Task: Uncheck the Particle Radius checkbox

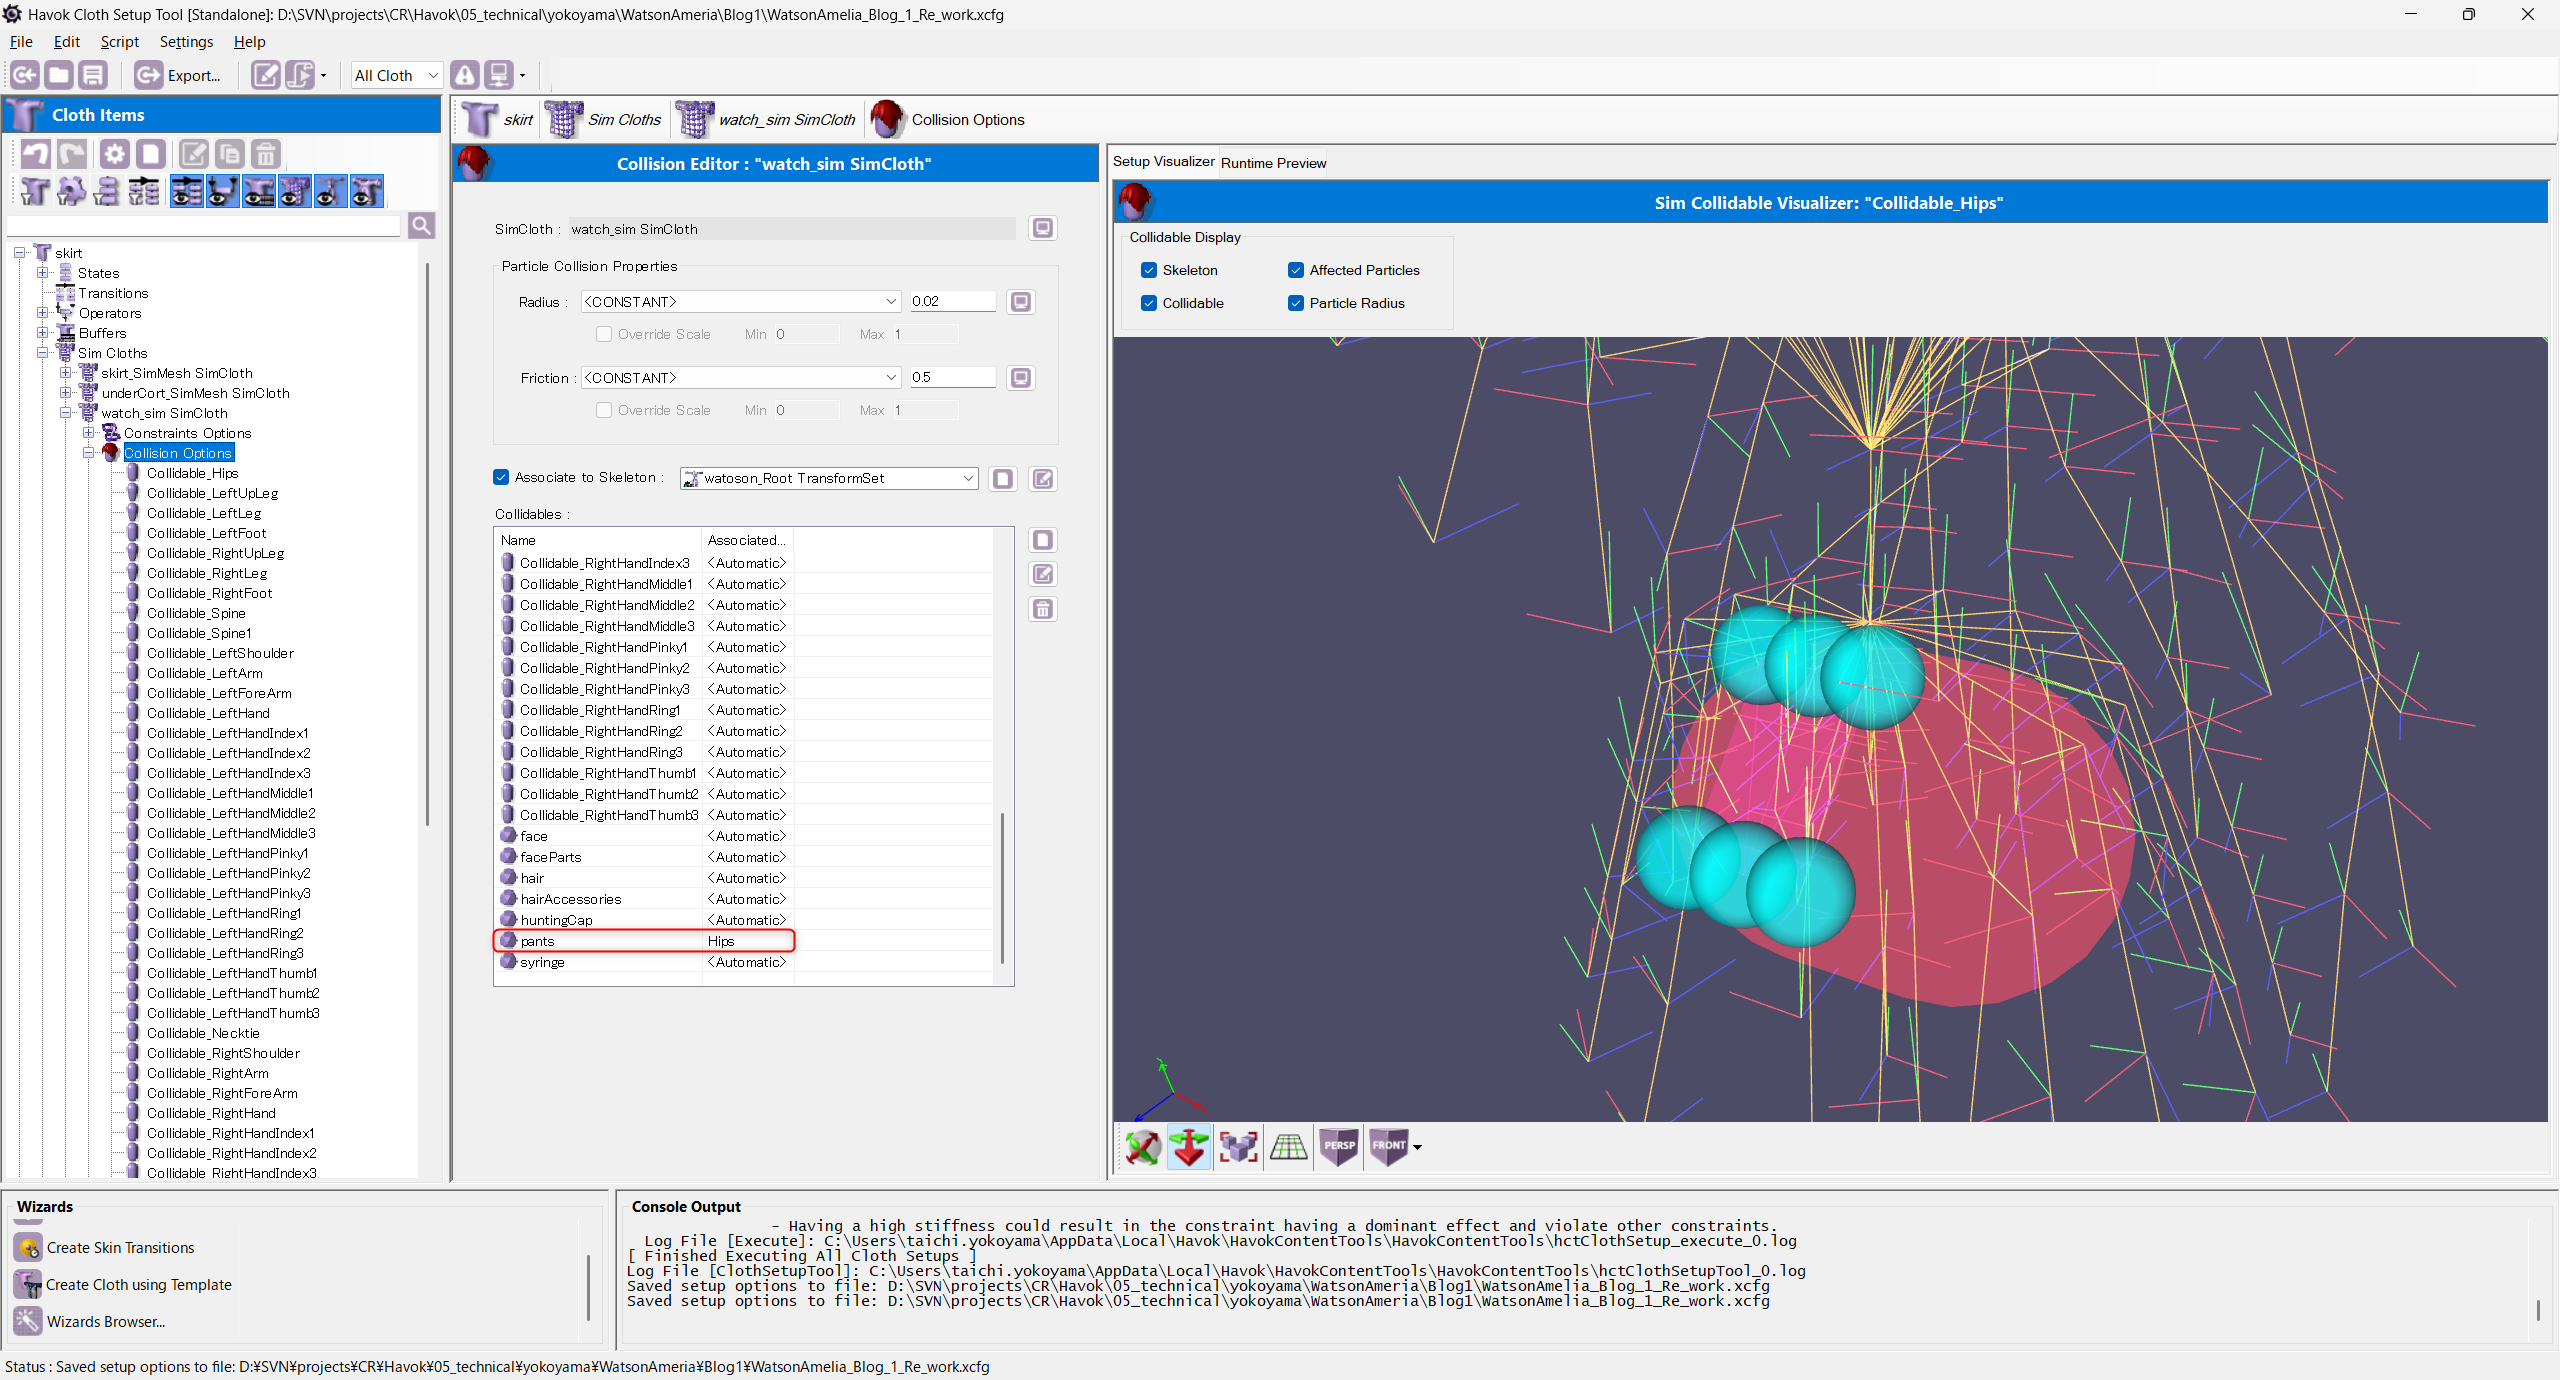Action: tap(1296, 303)
